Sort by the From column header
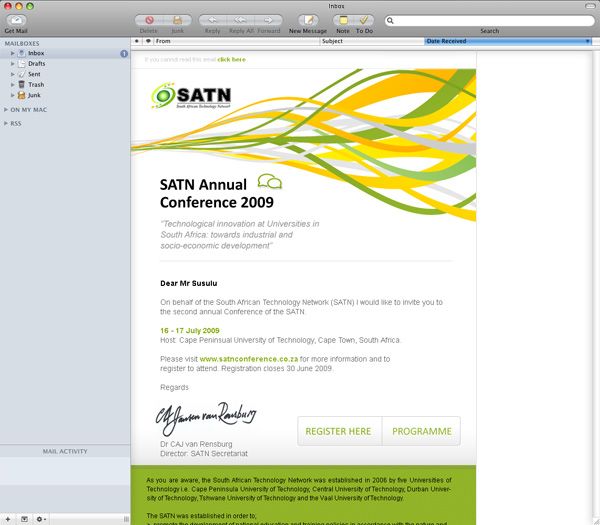This screenshot has width=600, height=525. pos(236,41)
